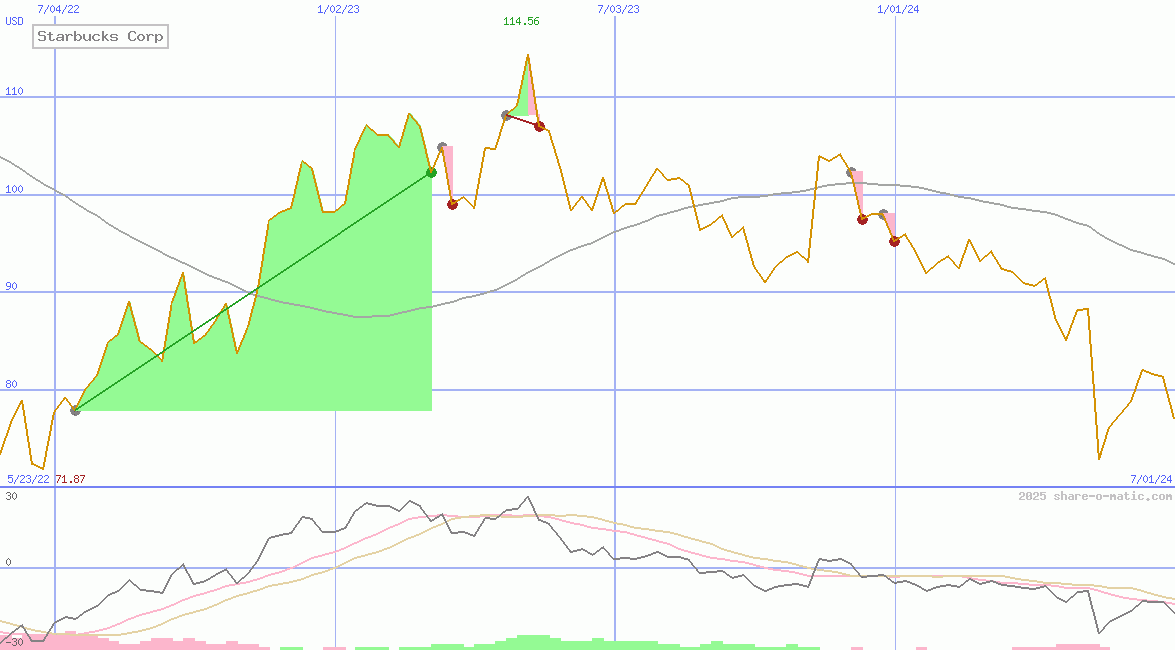Click the 5/23/22 start date label
The height and width of the screenshot is (650, 1175).
[x=28, y=479]
